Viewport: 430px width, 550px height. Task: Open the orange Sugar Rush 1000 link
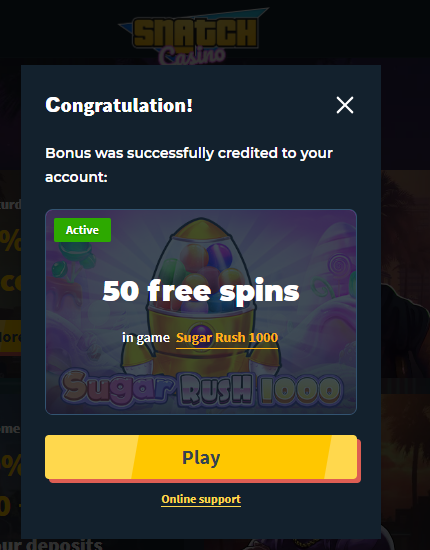pos(227,337)
